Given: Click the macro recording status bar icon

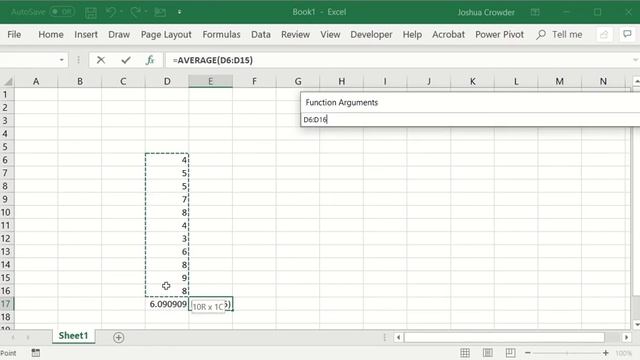Looking at the screenshot, I should pos(36,353).
